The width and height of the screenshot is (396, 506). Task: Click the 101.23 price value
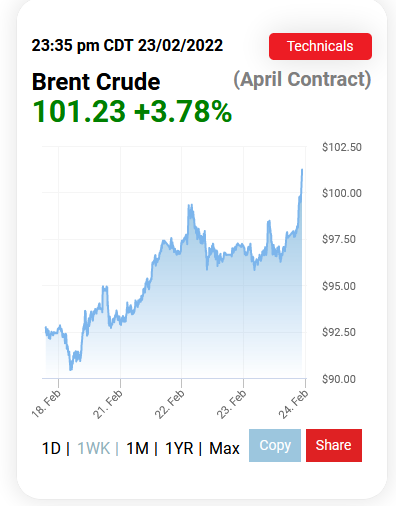tap(79, 111)
